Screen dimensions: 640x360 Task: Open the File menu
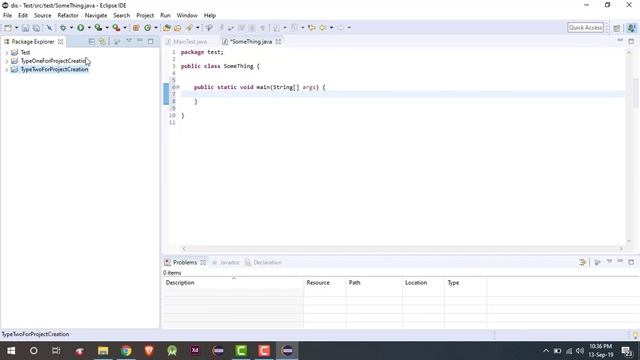point(7,15)
